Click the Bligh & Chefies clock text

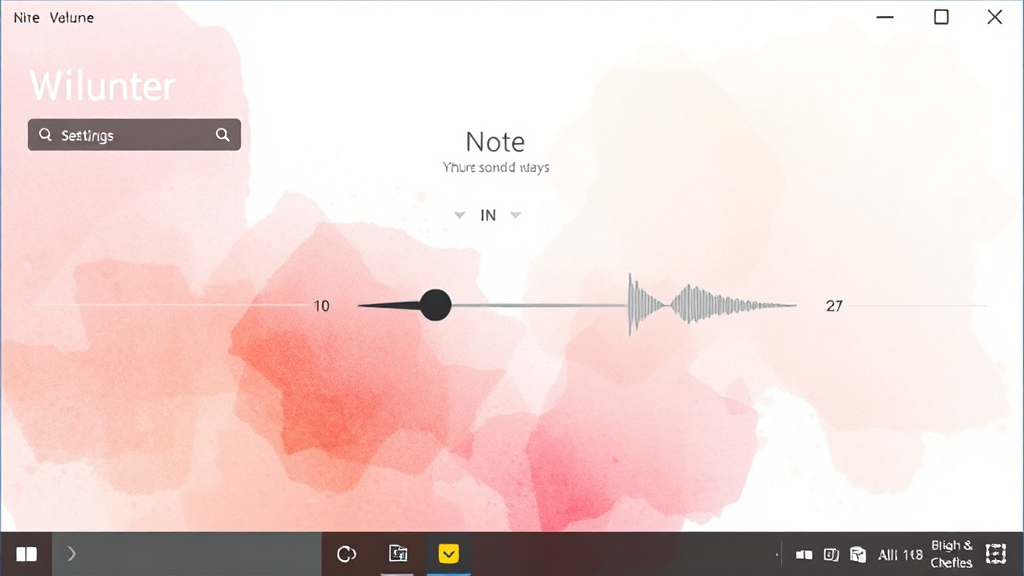pyautogui.click(x=952, y=554)
